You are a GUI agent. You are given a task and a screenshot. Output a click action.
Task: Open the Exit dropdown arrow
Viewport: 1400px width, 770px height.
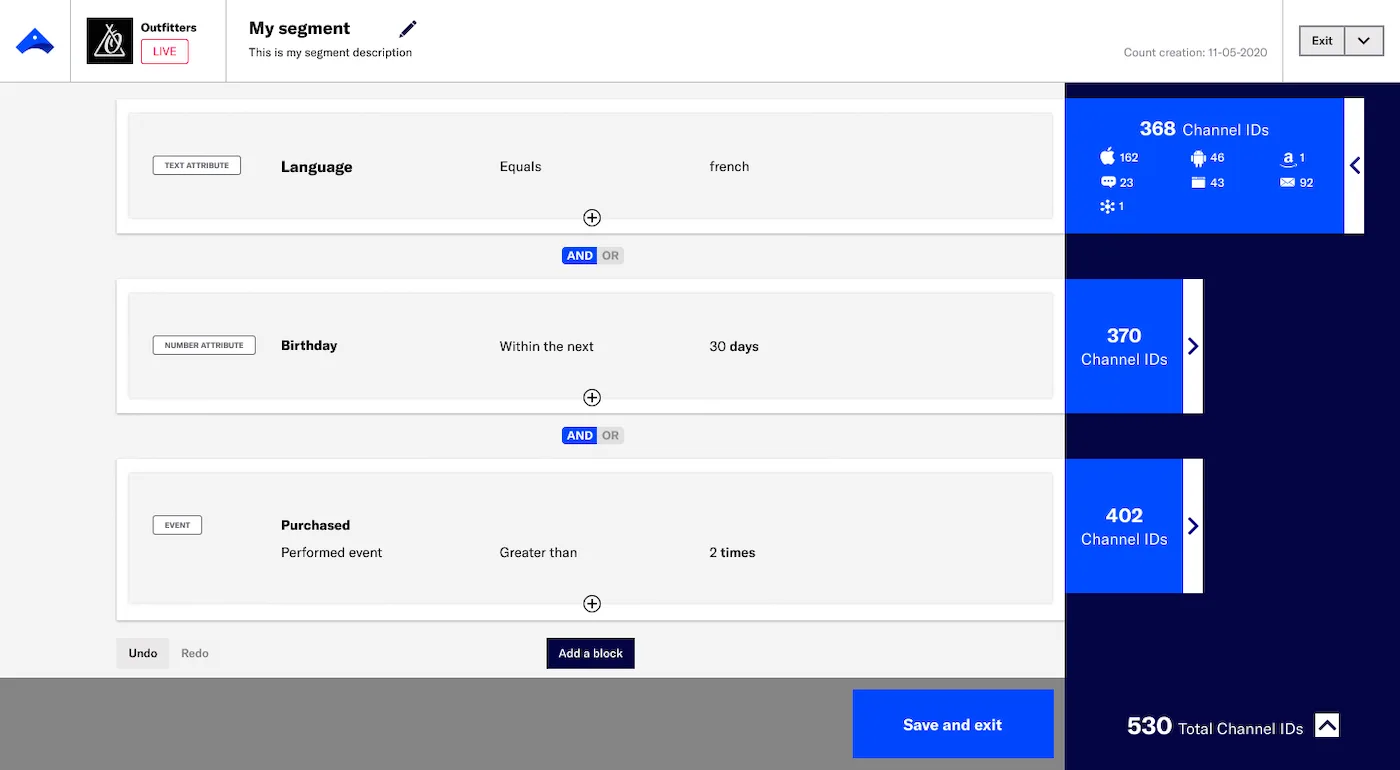1364,41
